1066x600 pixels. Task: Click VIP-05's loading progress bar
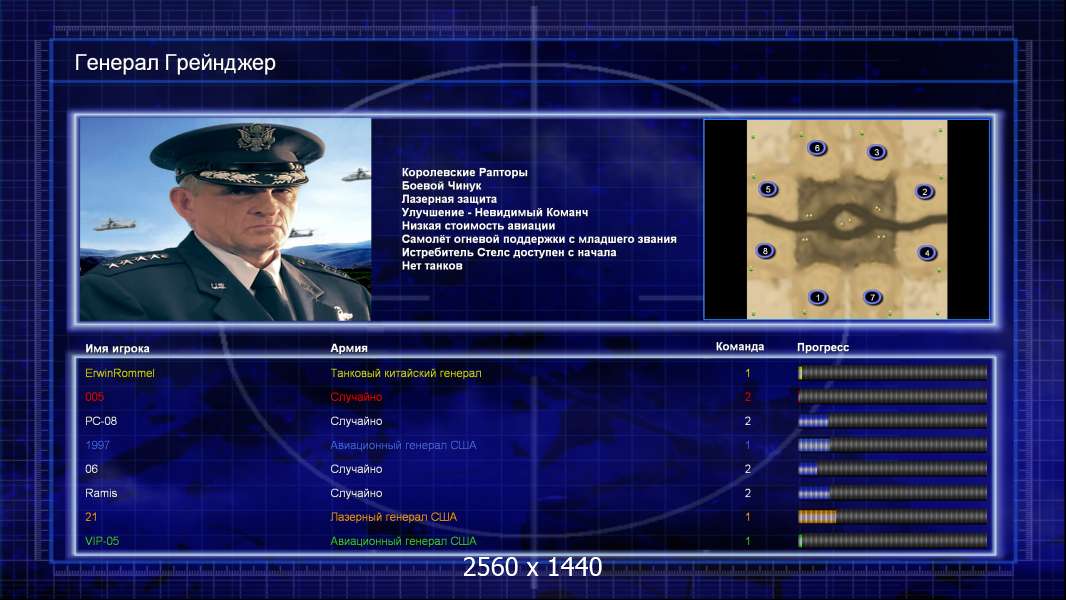[893, 541]
